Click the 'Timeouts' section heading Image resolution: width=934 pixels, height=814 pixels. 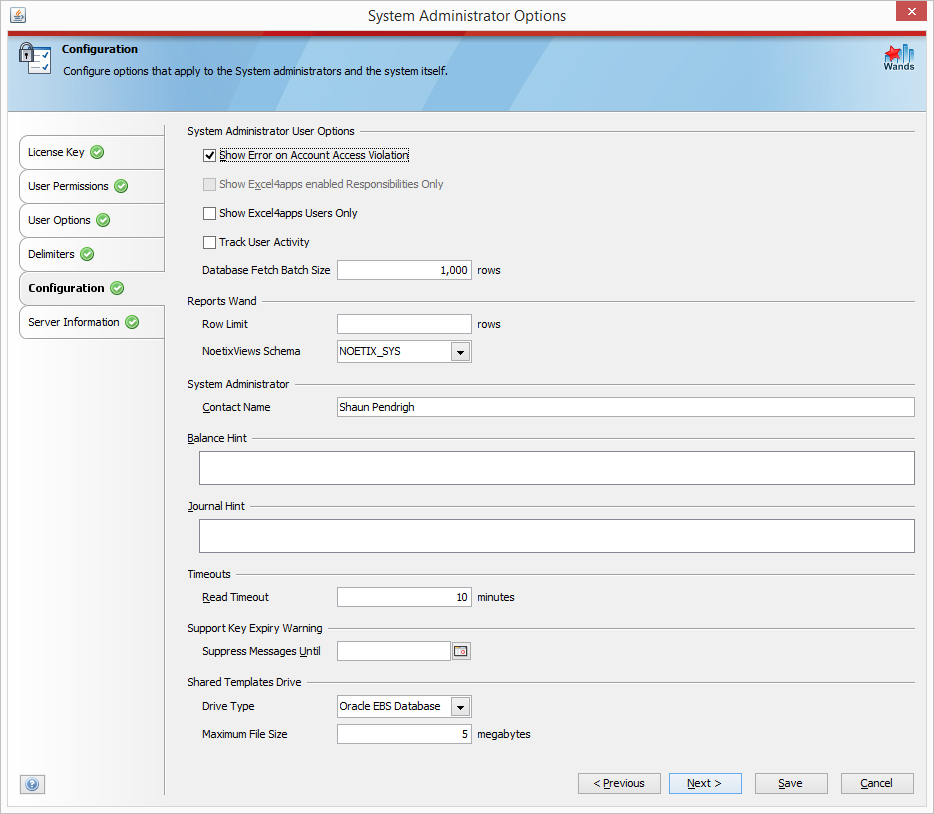208,574
